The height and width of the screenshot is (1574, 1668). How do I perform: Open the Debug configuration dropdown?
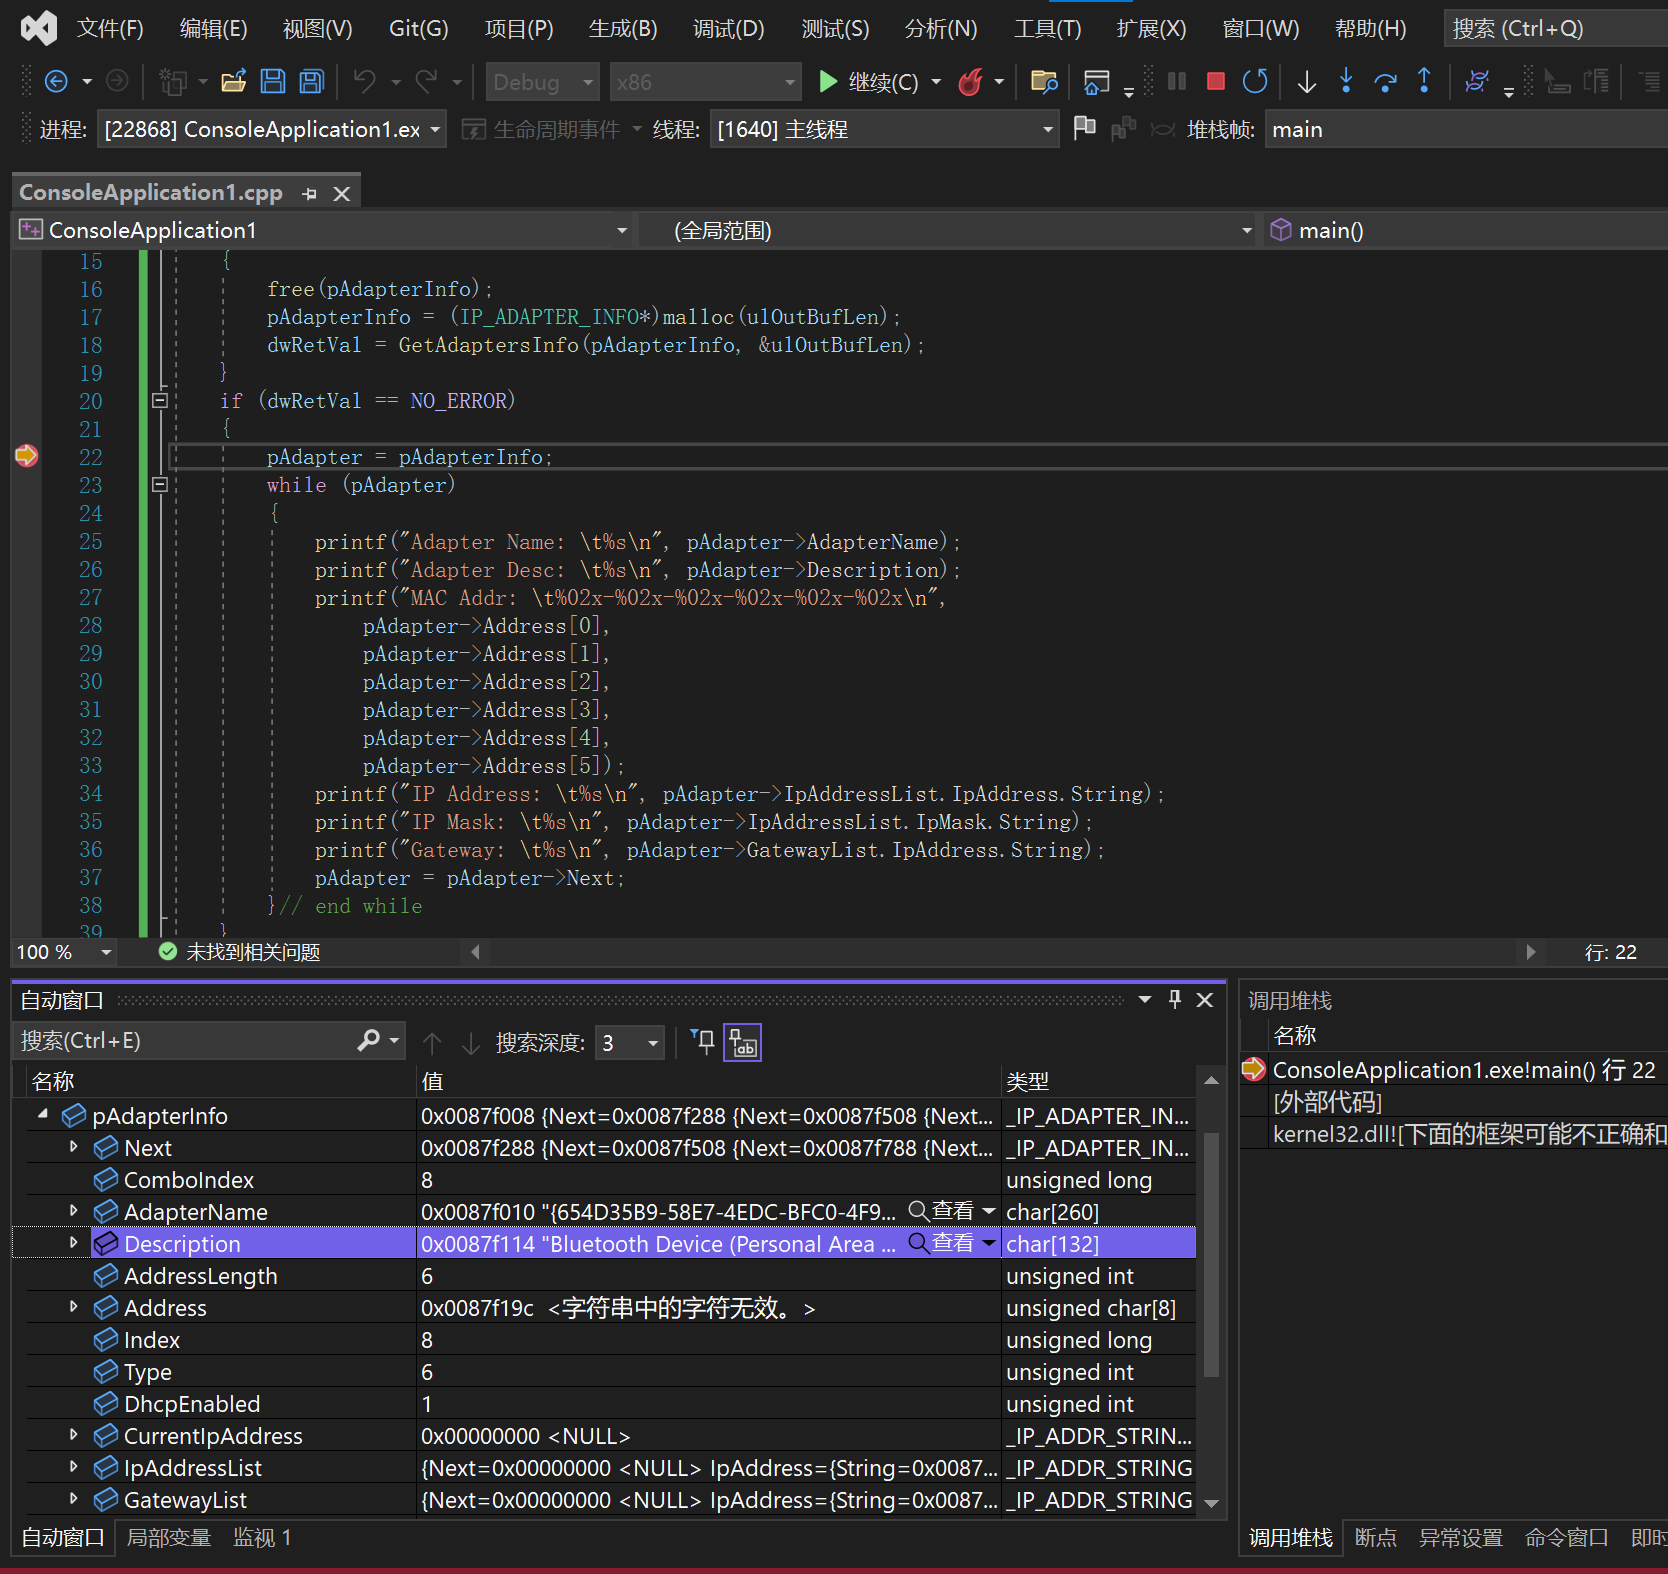click(x=543, y=82)
